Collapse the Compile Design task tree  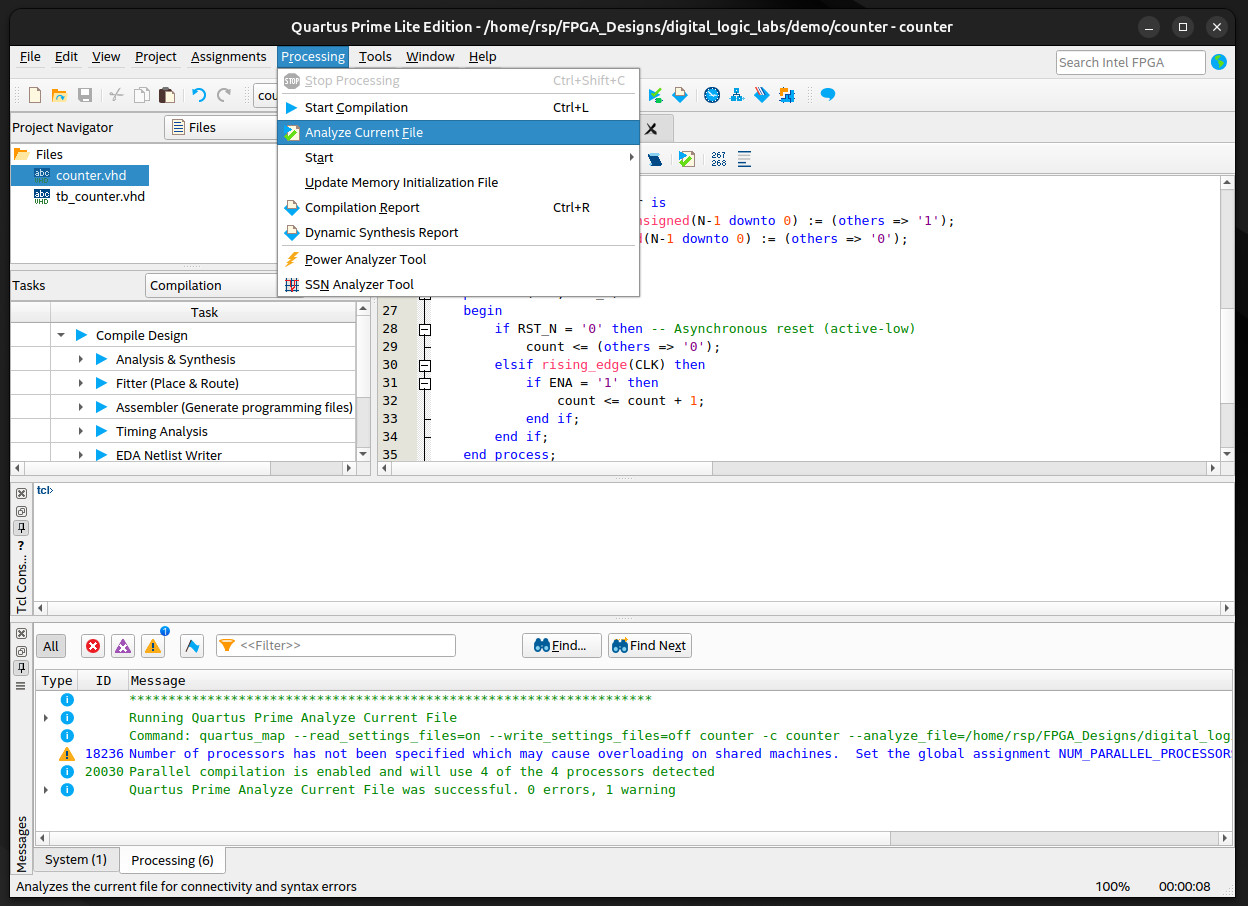coord(61,336)
